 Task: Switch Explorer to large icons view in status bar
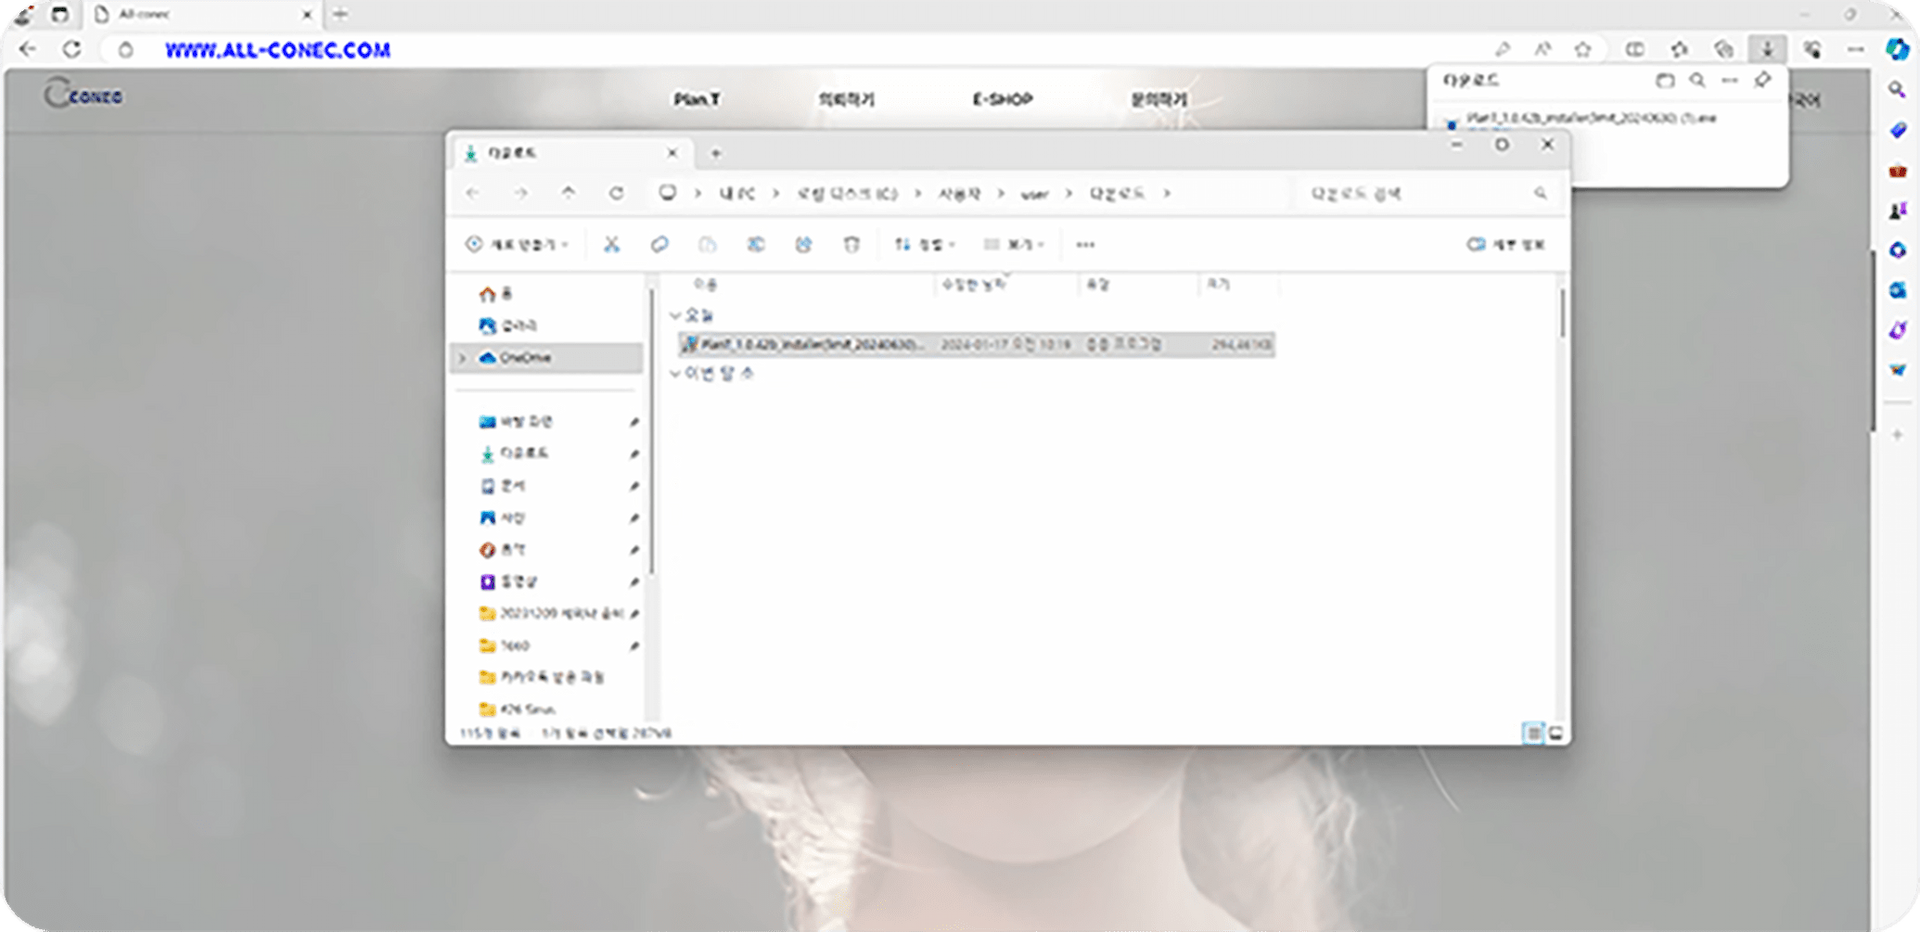1555,734
